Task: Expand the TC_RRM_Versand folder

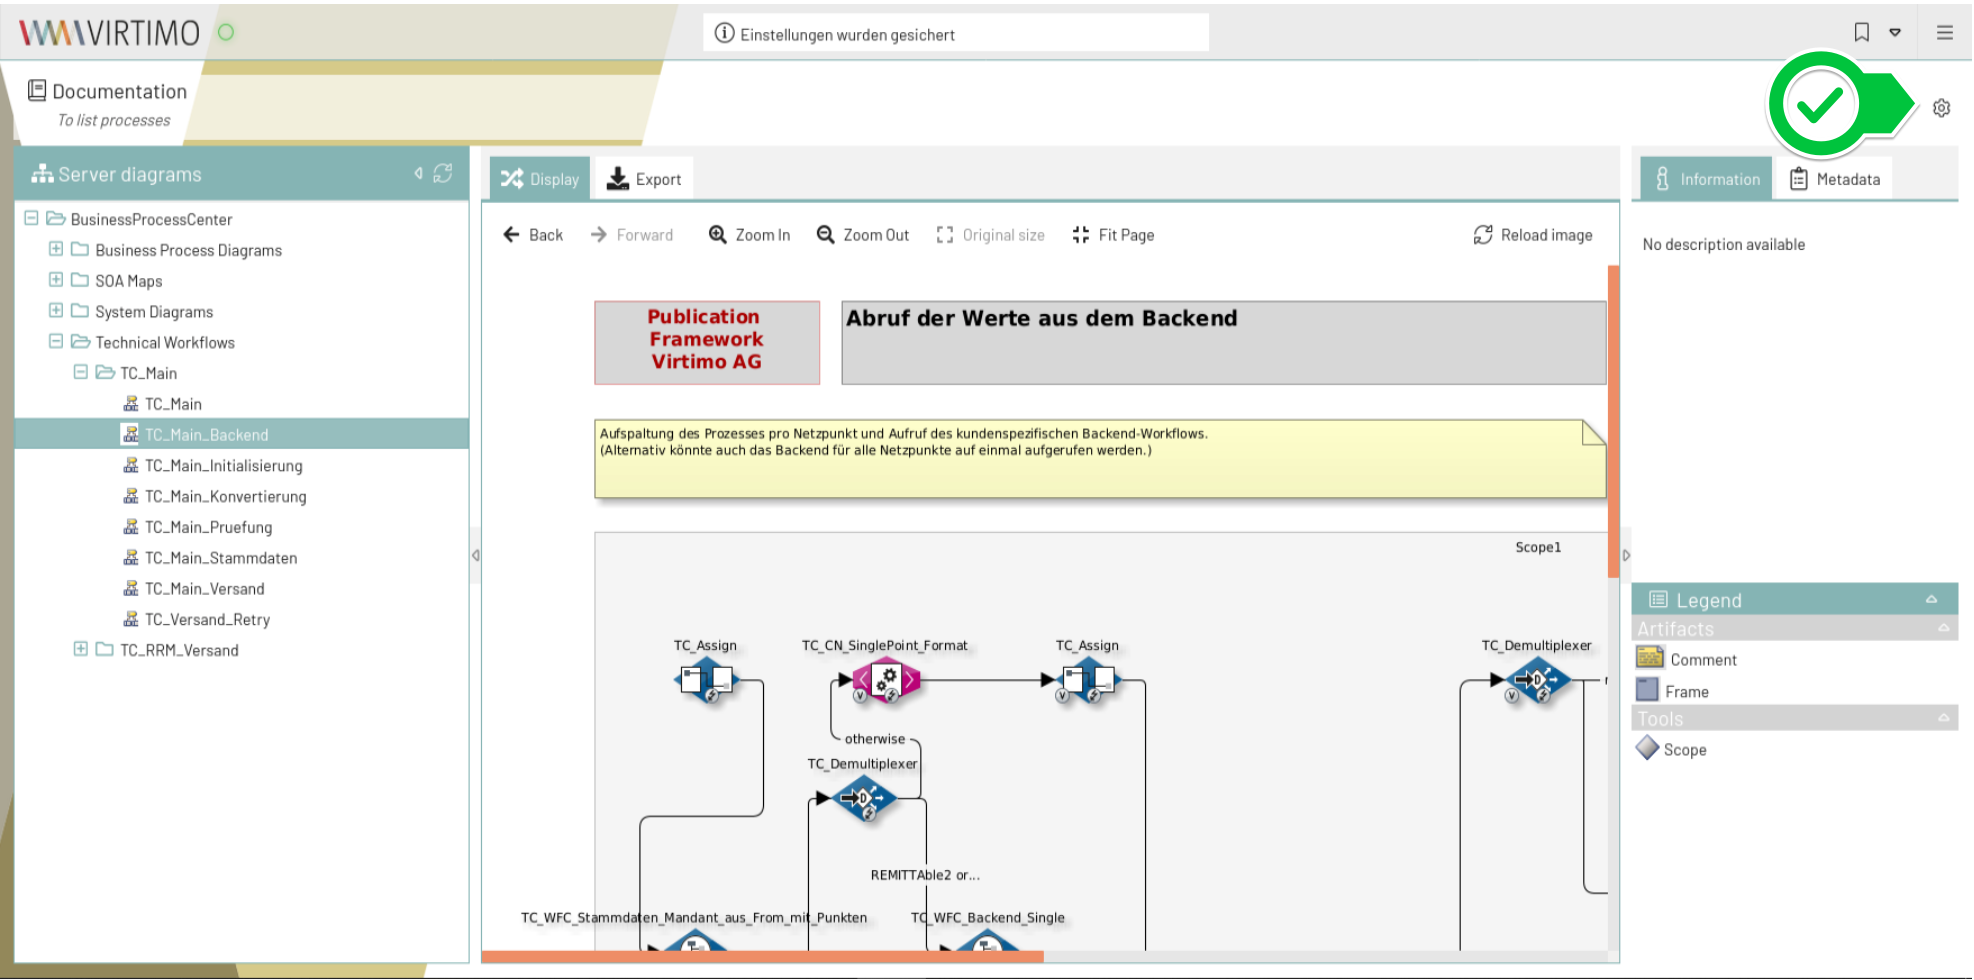Action: 80,650
